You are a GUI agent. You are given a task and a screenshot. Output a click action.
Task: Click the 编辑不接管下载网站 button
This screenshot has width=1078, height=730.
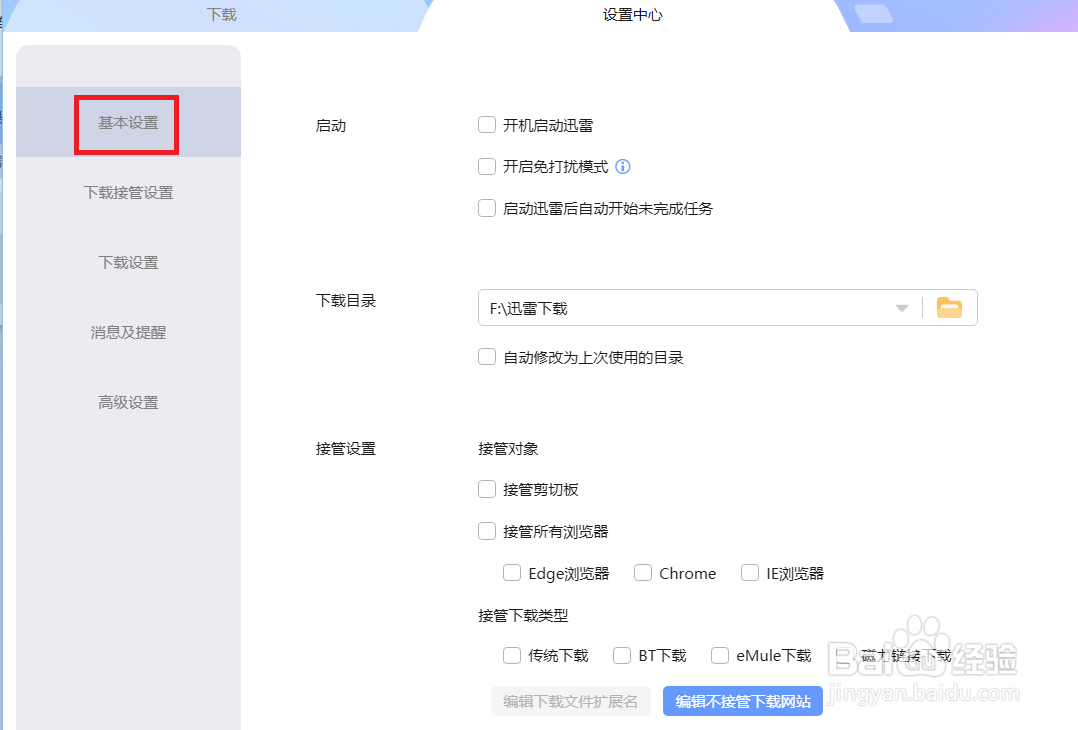[742, 701]
